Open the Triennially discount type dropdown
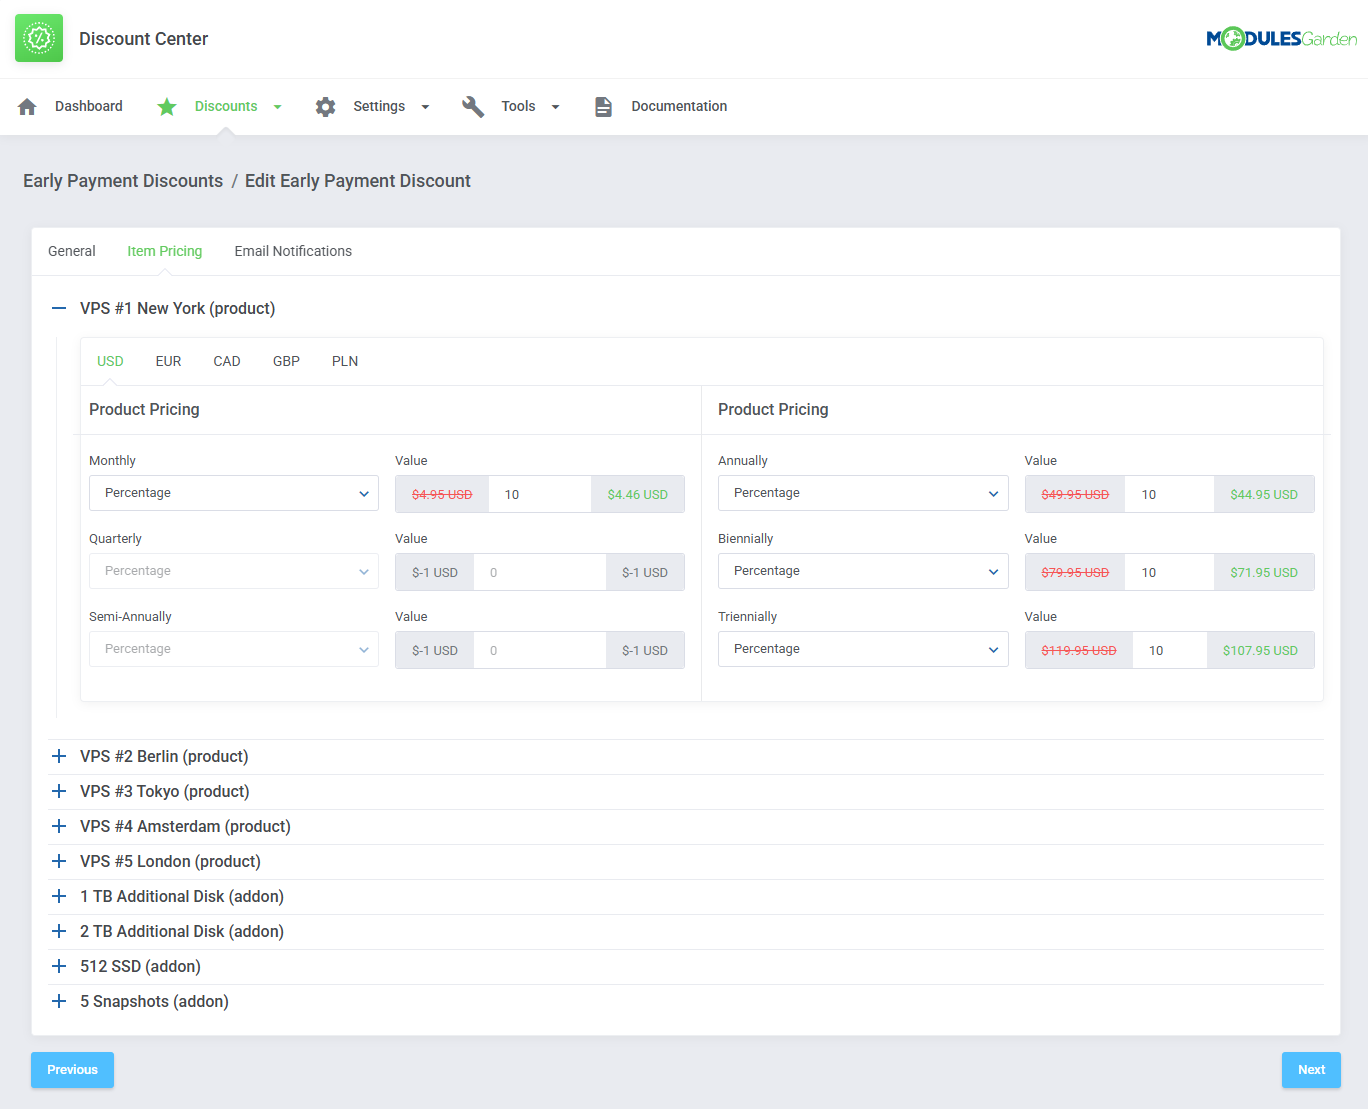The width and height of the screenshot is (1368, 1109). pos(862,649)
